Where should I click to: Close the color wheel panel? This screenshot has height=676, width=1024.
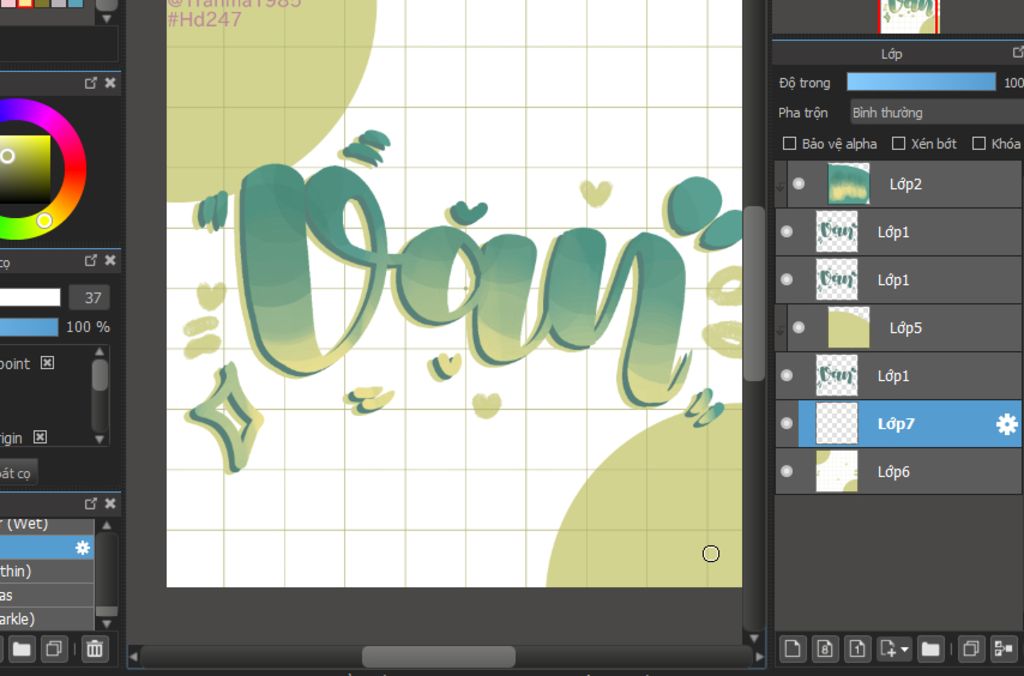coord(110,83)
